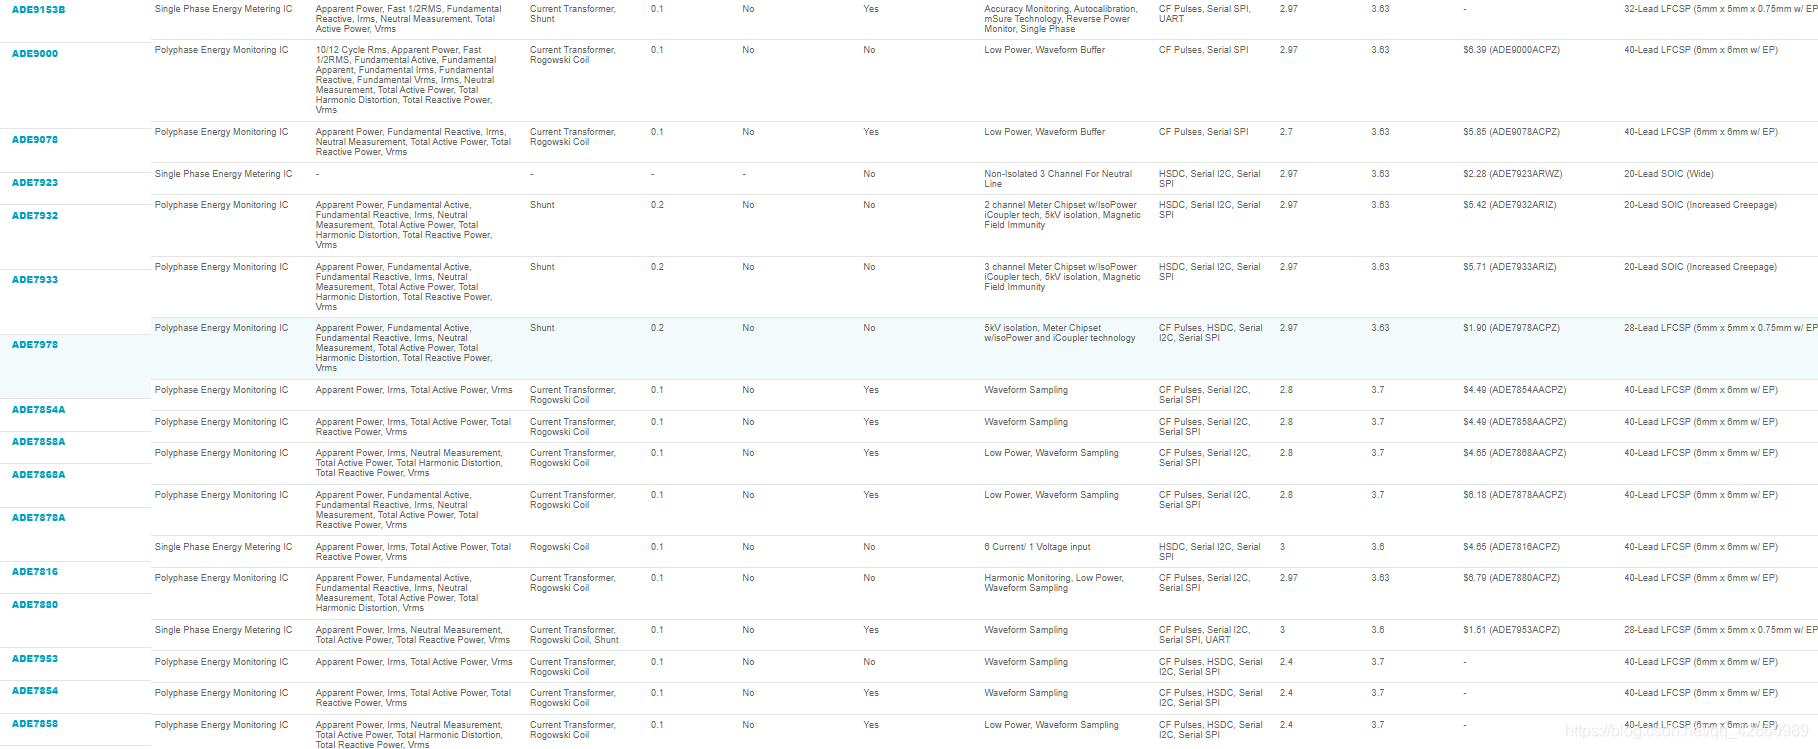Open the ADE7953 part link
This screenshot has width=1818, height=749.
(x=35, y=659)
